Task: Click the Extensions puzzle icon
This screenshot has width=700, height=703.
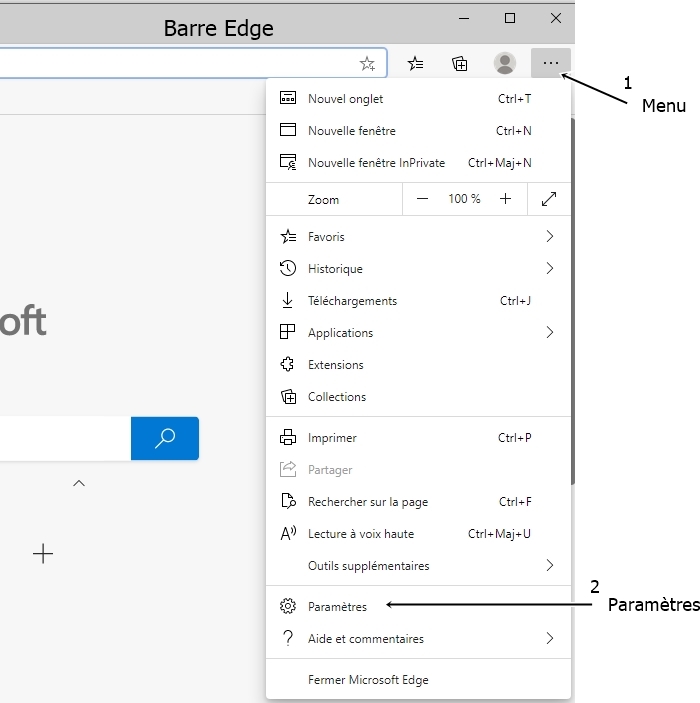Action: tap(287, 364)
